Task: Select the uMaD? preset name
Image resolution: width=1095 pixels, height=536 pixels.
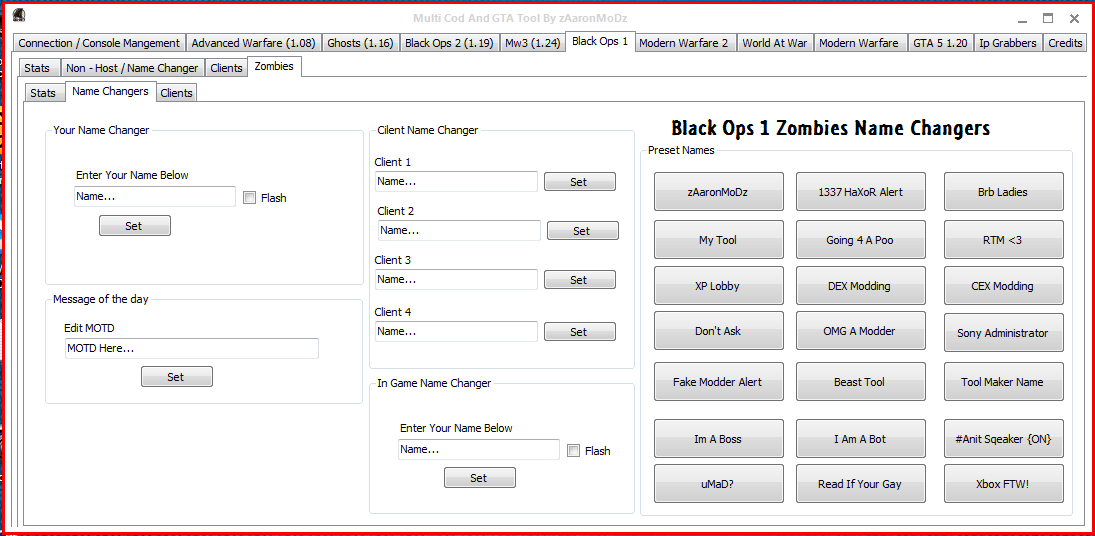Action: pyautogui.click(x=718, y=484)
